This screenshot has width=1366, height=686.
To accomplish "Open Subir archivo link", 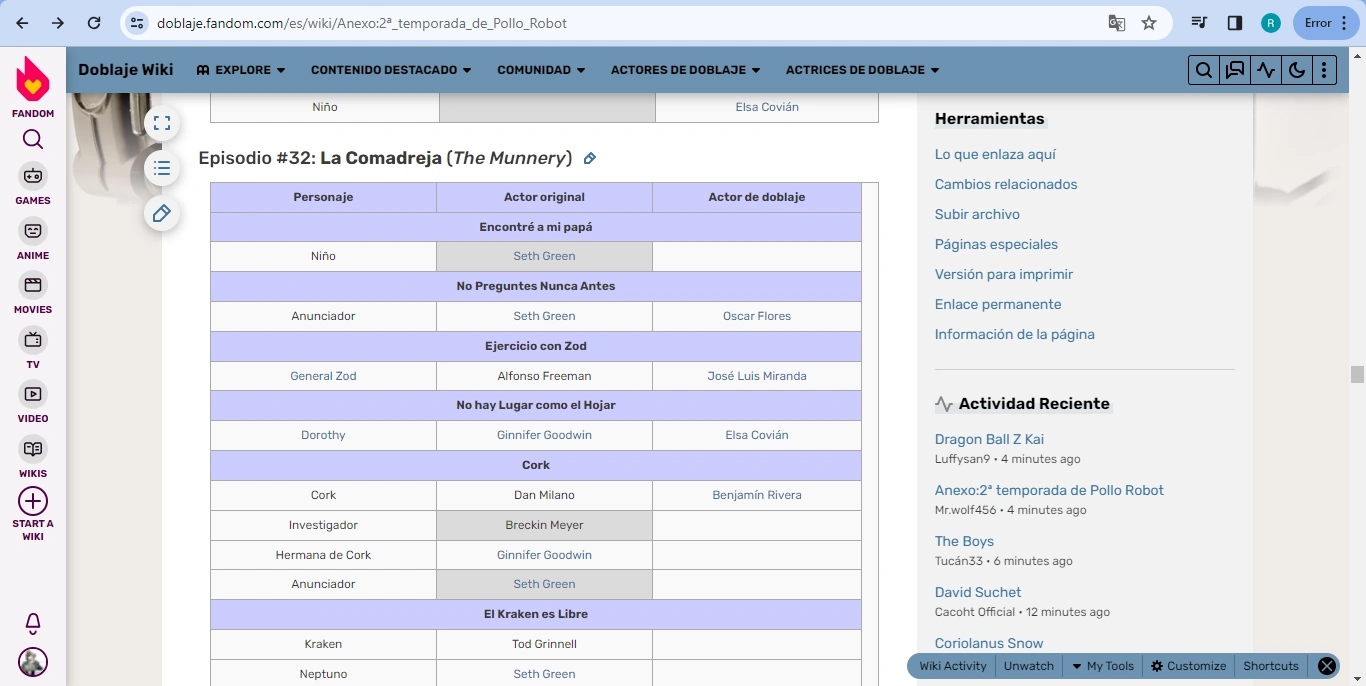I will point(977,214).
